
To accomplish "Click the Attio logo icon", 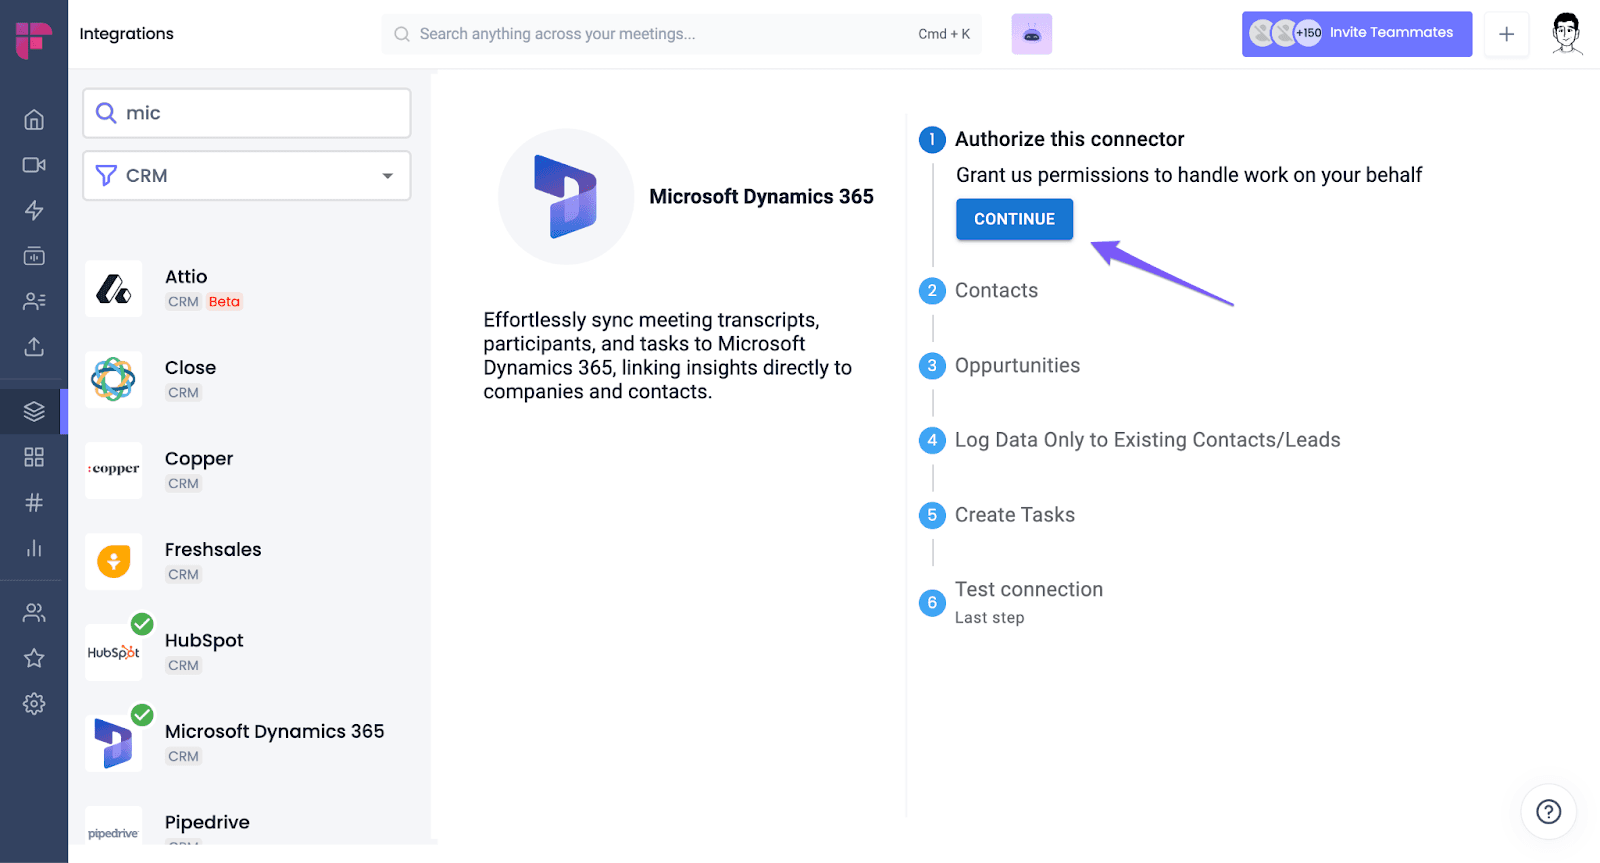I will point(114,289).
